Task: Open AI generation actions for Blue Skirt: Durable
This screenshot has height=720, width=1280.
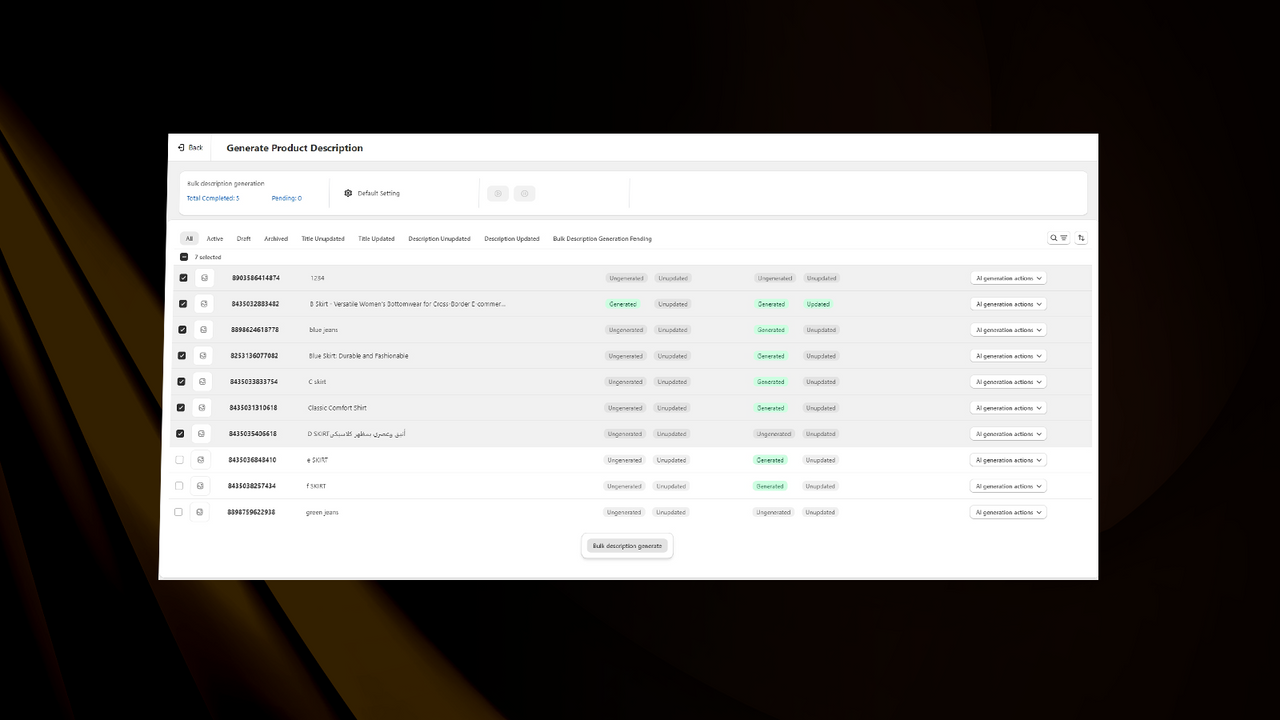Action: [x=1008, y=356]
